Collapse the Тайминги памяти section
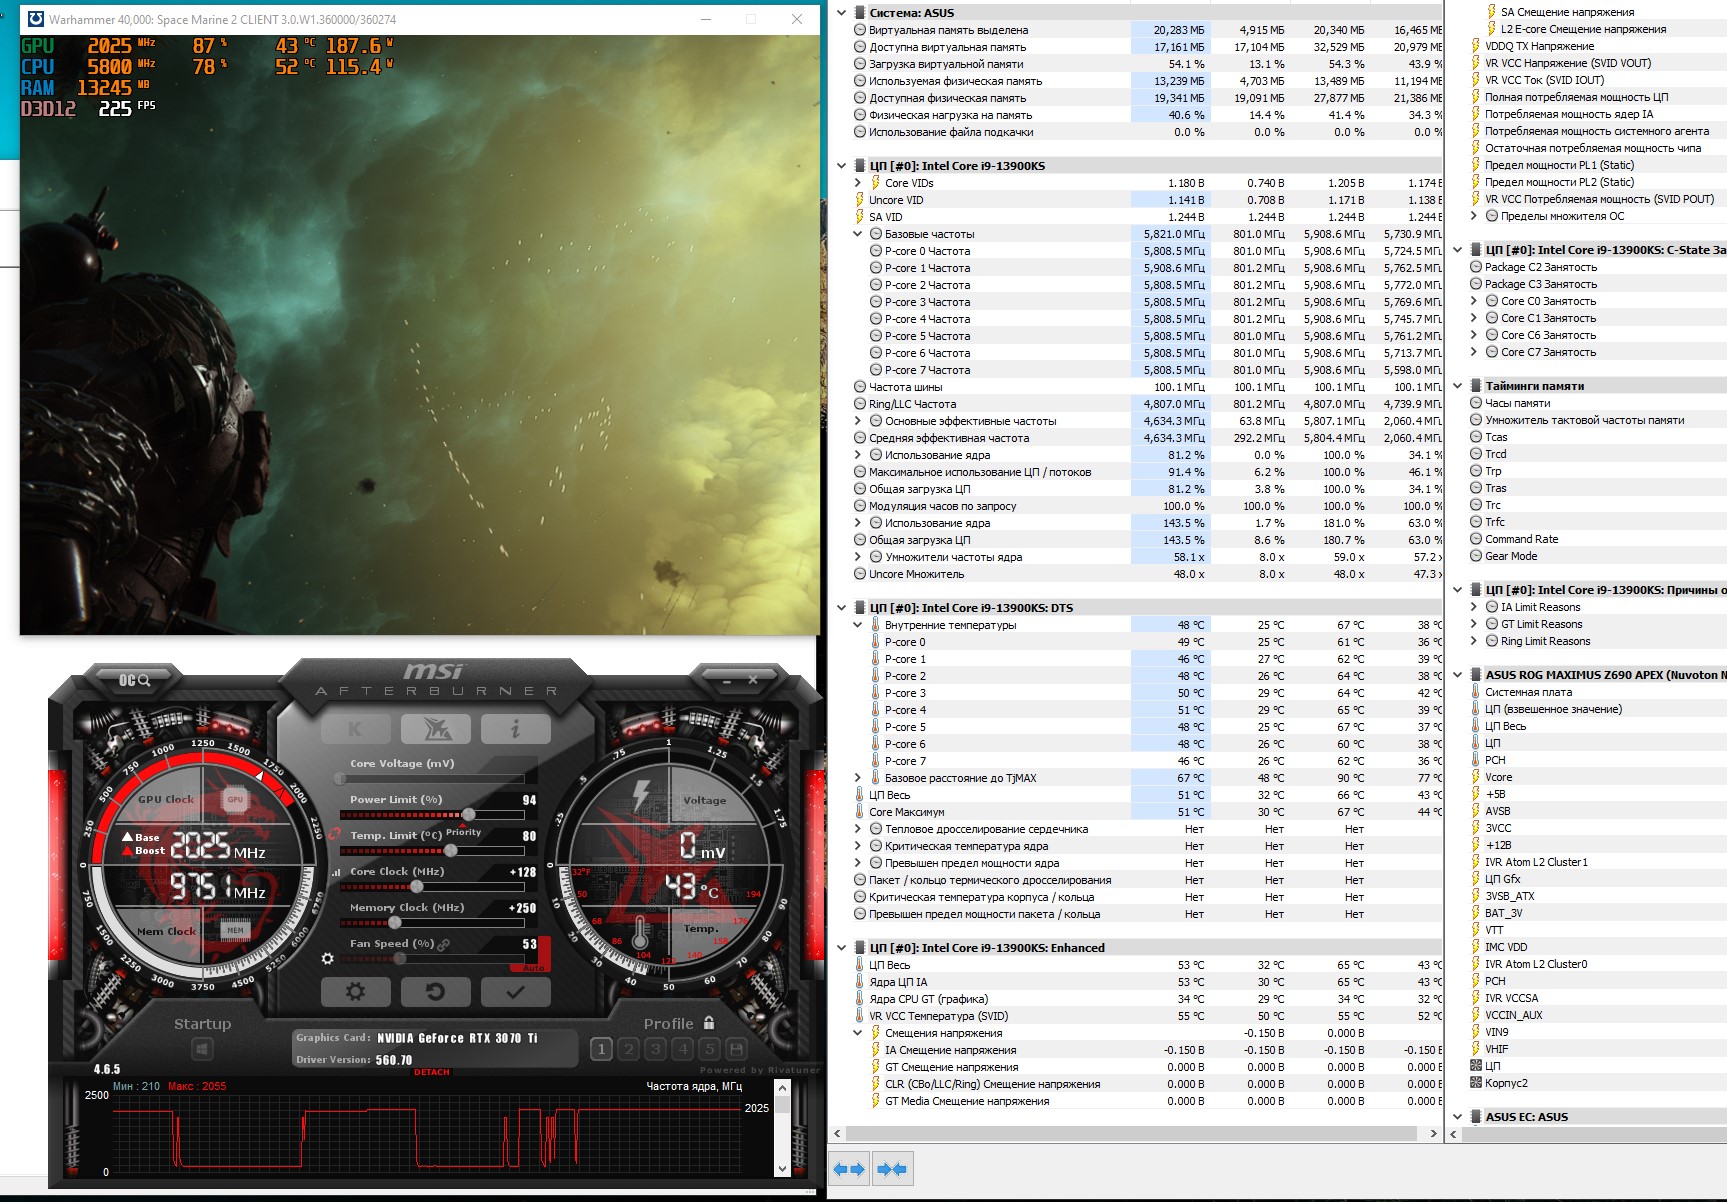The image size is (1727, 1202). (x=1458, y=386)
